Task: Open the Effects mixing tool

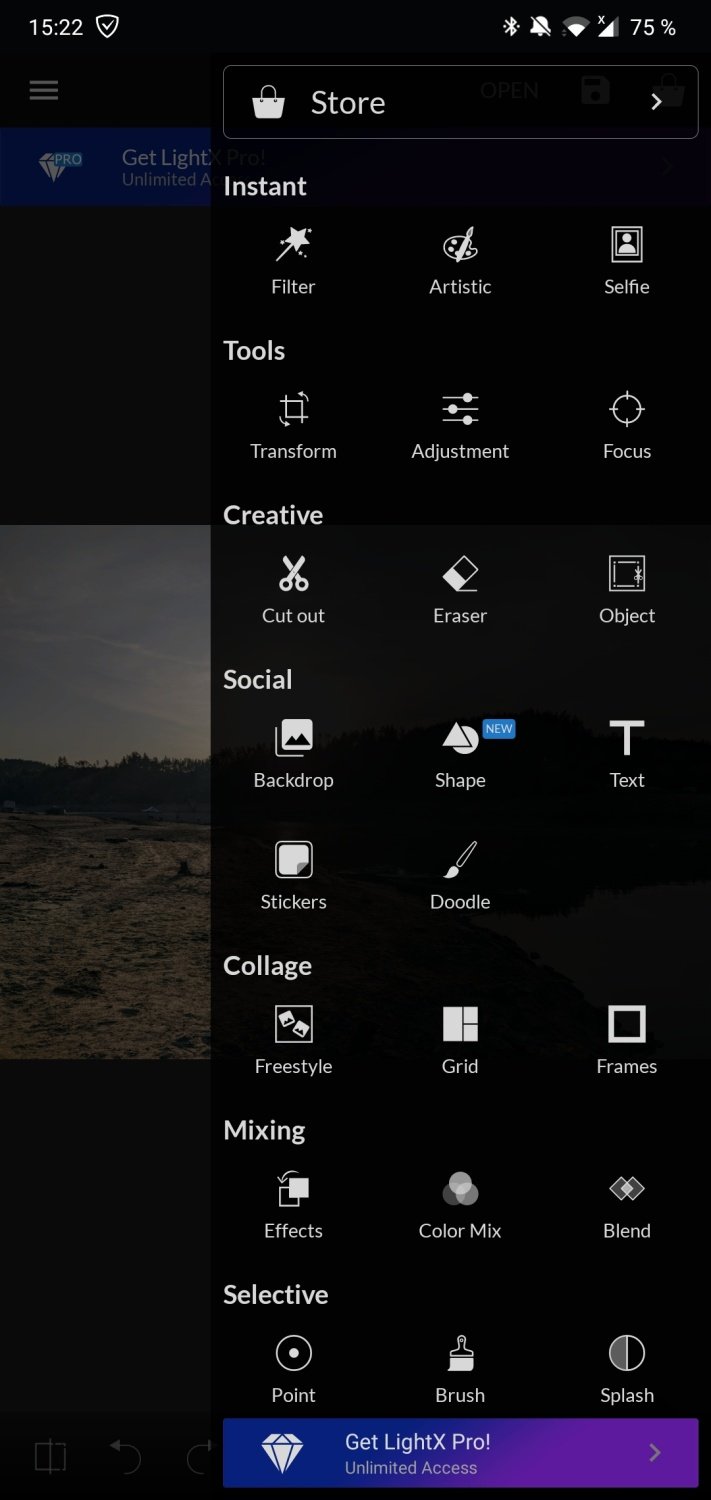Action: click(293, 1205)
